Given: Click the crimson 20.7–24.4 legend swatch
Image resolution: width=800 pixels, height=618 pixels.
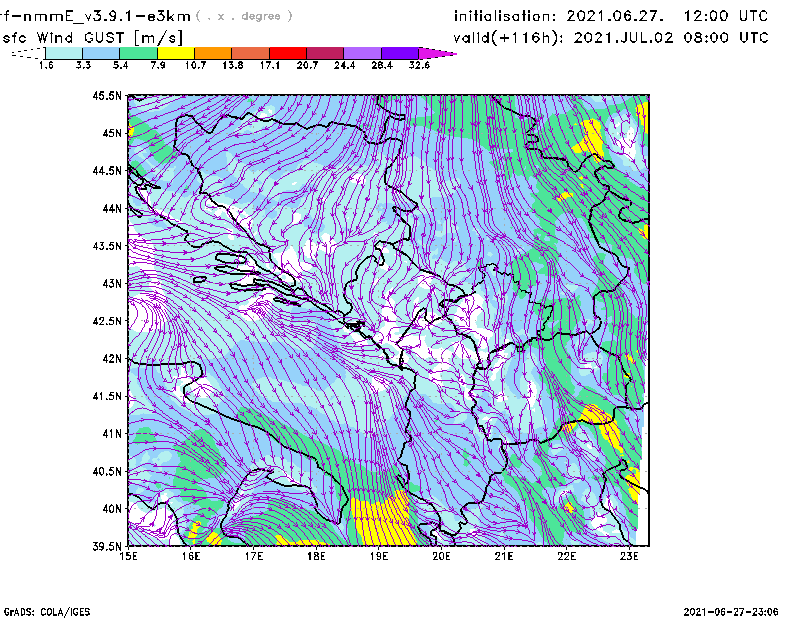Looking at the screenshot, I should tap(325, 53).
